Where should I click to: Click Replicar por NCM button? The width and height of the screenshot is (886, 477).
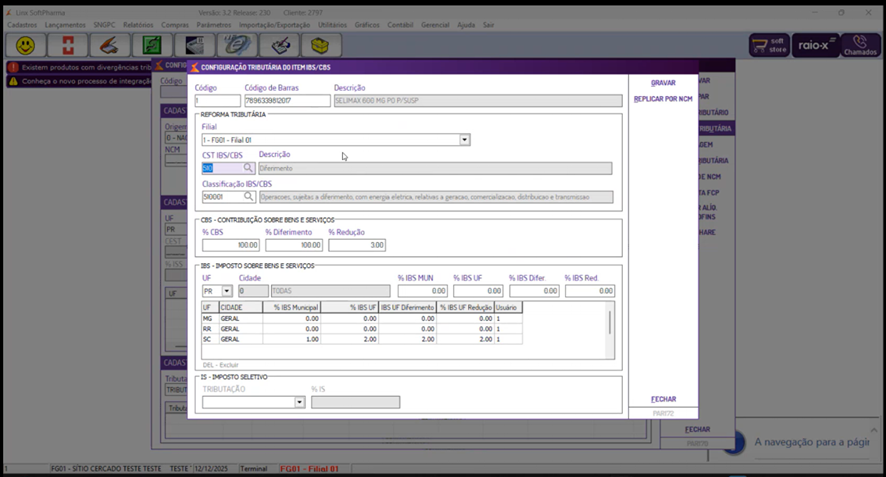(x=663, y=99)
